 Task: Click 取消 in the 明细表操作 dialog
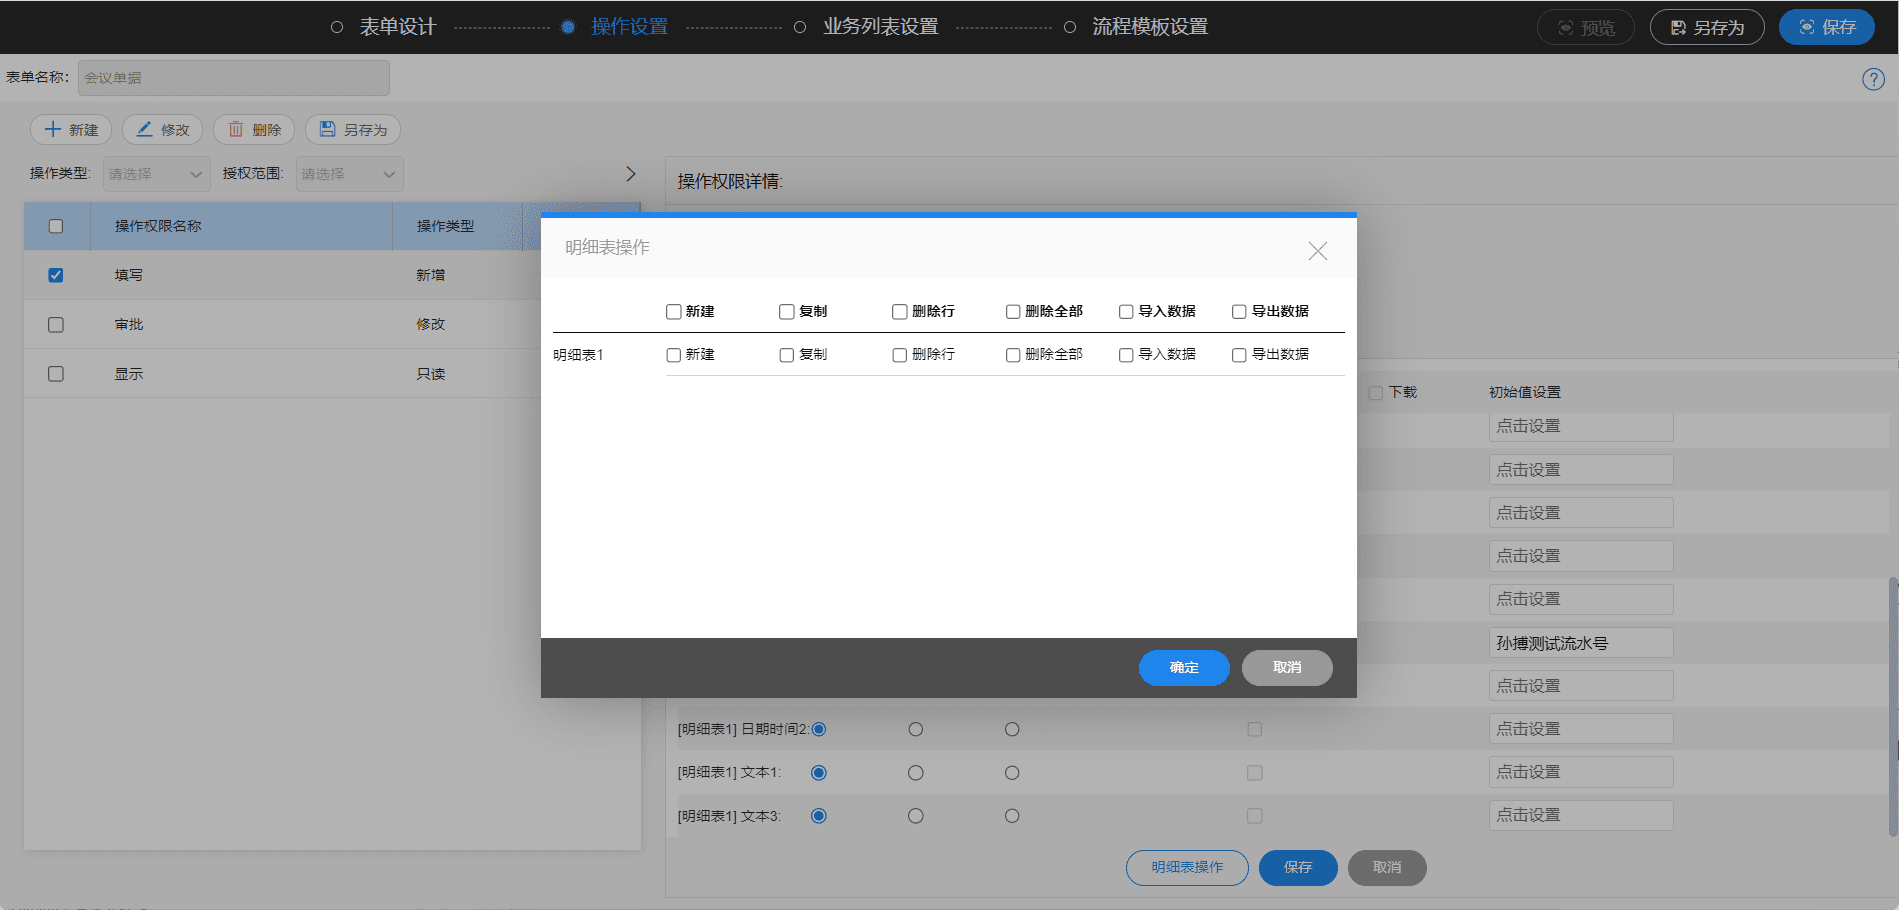point(1287,668)
